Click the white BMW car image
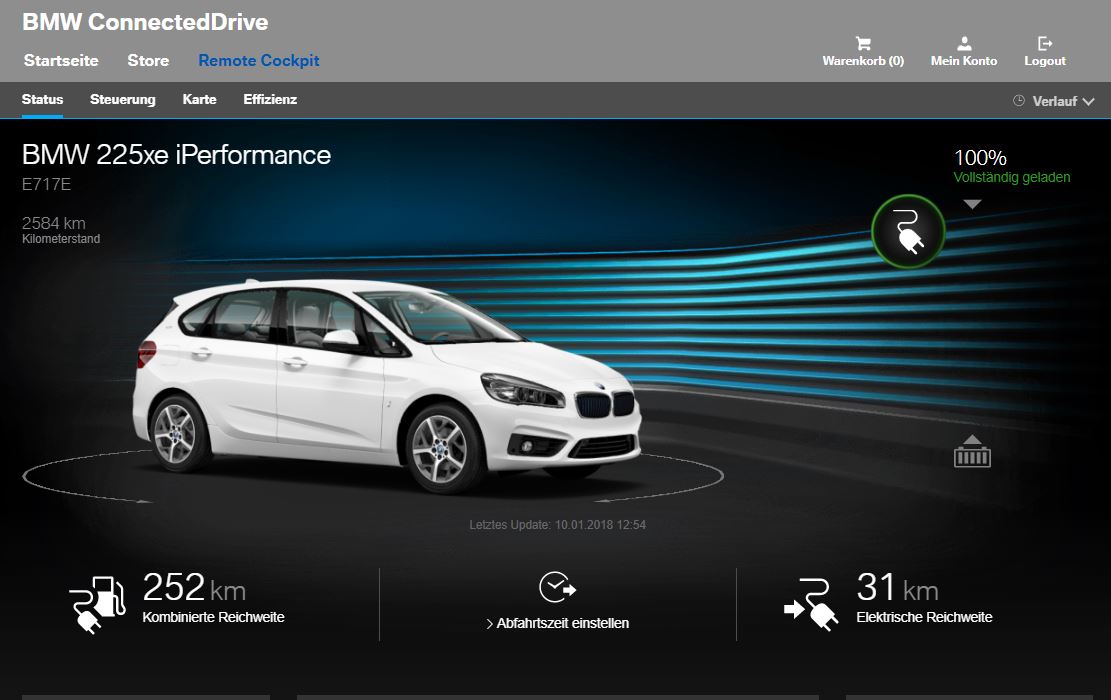1111x700 pixels. (387, 385)
